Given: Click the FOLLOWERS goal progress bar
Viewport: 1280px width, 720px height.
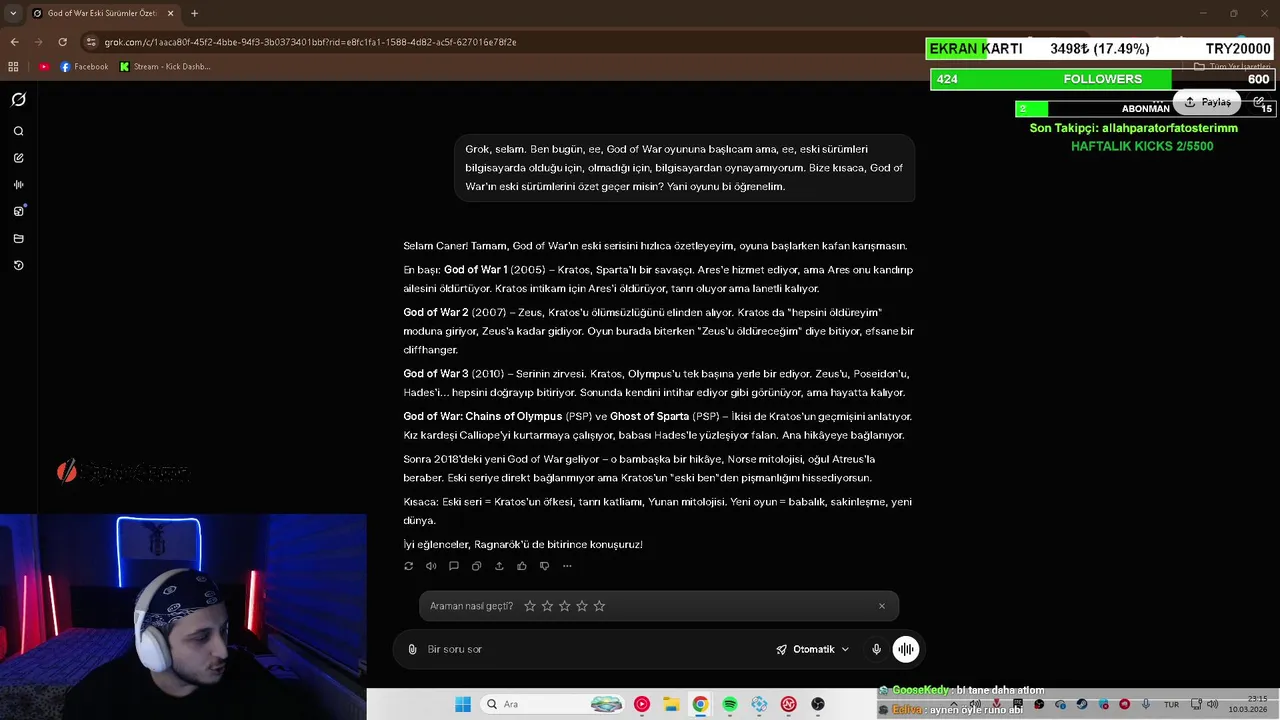Looking at the screenshot, I should [x=1101, y=79].
